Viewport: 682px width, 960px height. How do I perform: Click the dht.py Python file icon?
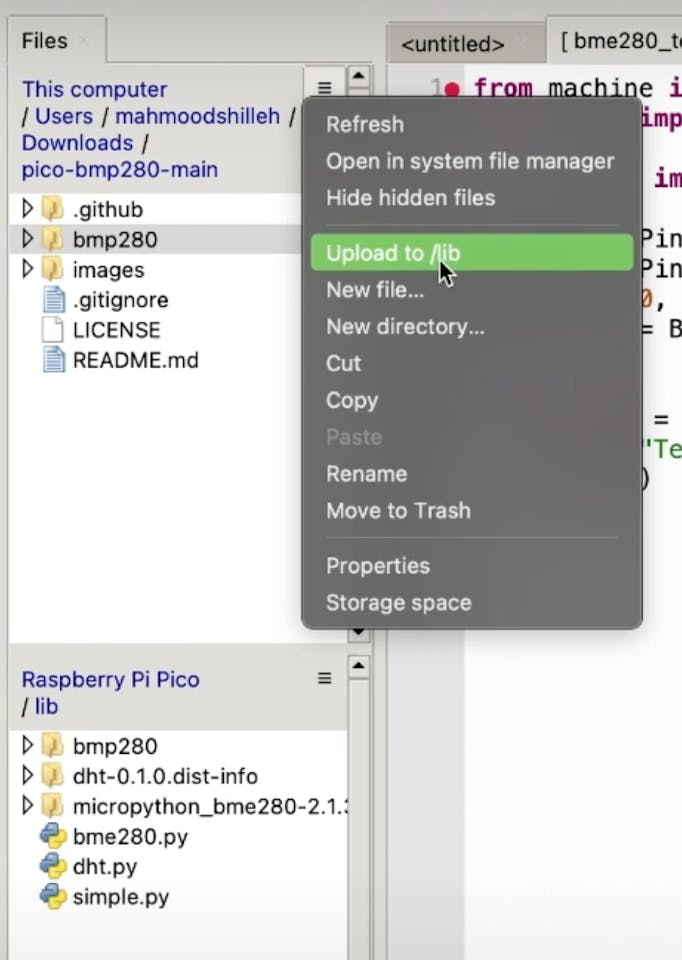[52, 866]
